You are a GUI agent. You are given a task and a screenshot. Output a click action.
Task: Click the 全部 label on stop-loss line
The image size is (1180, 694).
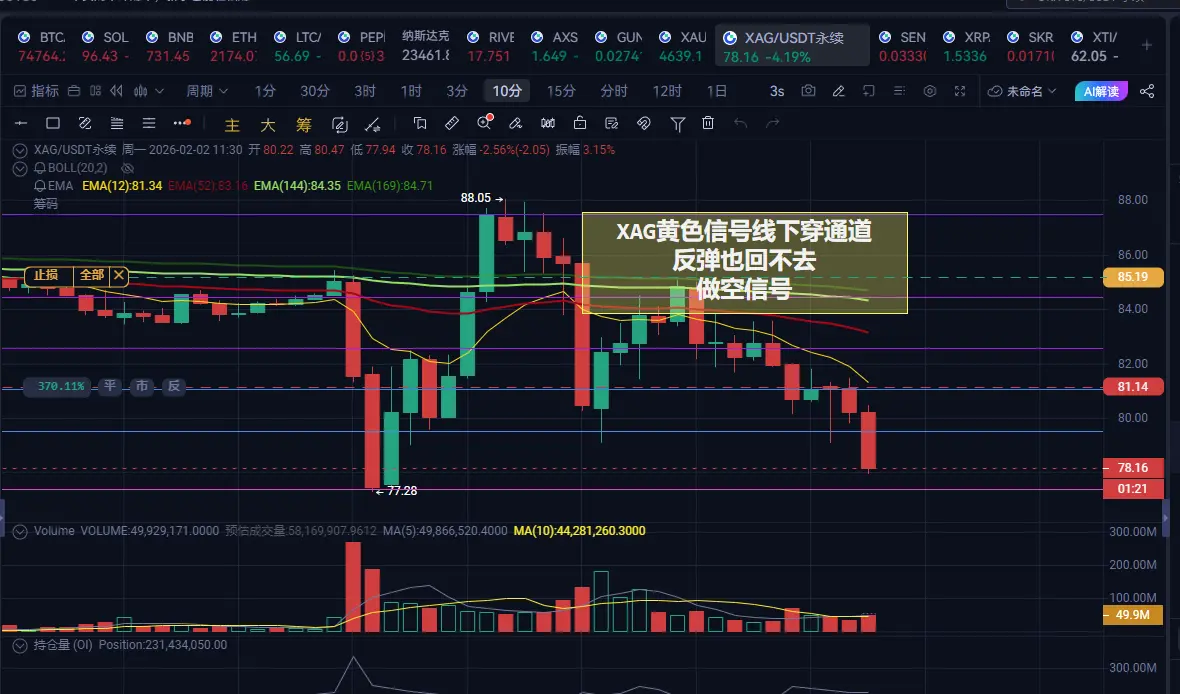pyautogui.click(x=92, y=275)
